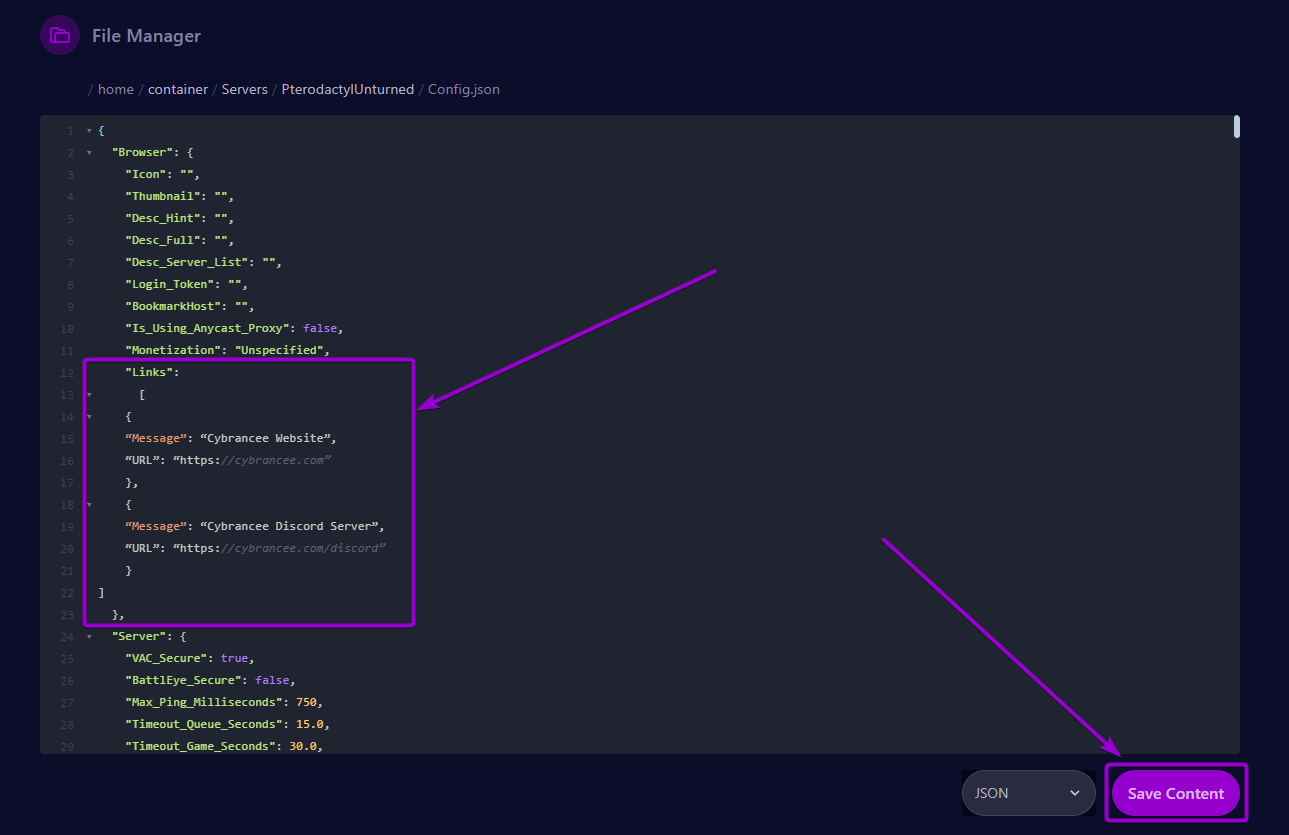Click the File Manager heading text
The width and height of the screenshot is (1289, 835).
[146, 36]
